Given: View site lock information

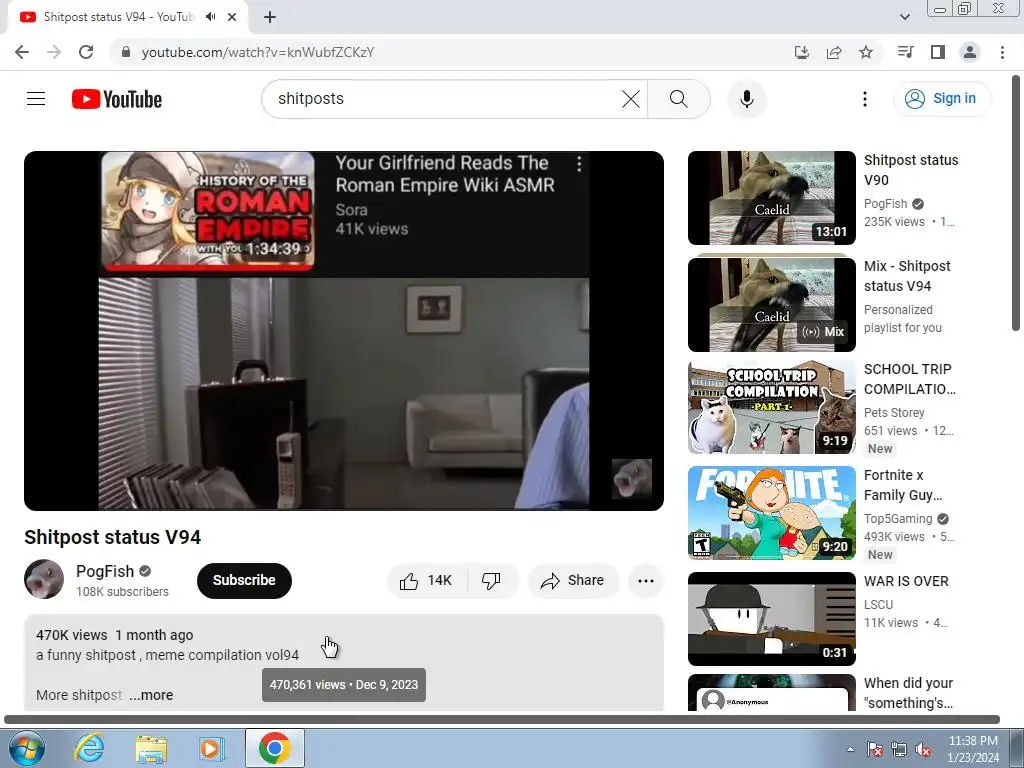Looking at the screenshot, I should (125, 52).
